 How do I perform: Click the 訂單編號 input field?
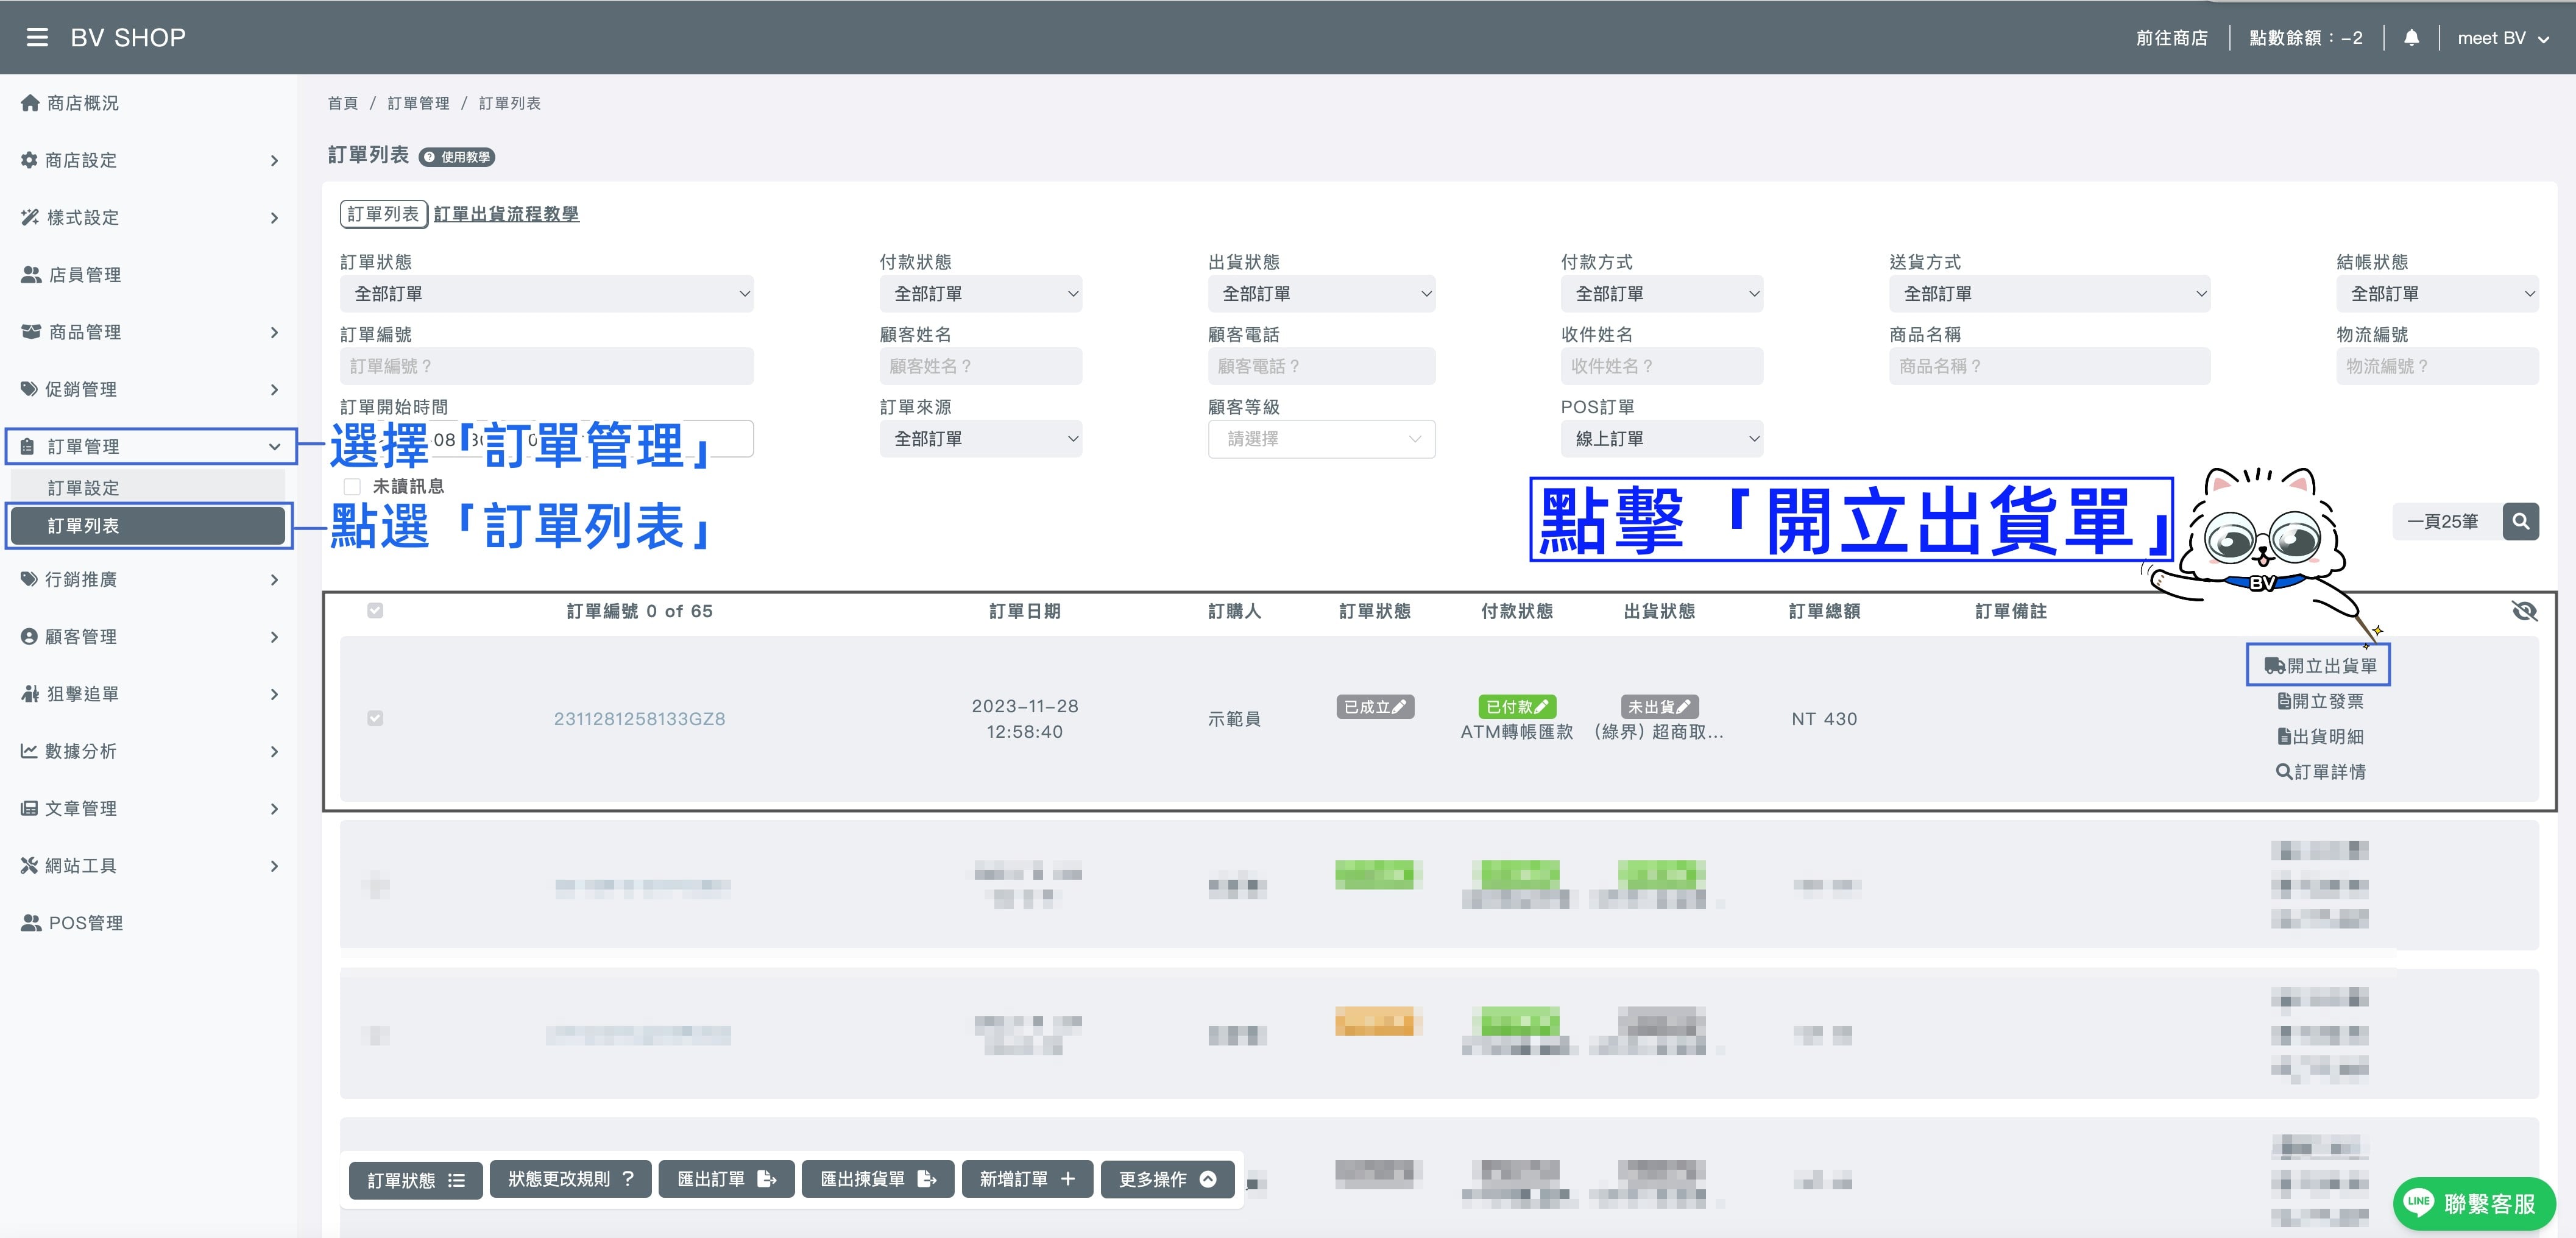[546, 366]
